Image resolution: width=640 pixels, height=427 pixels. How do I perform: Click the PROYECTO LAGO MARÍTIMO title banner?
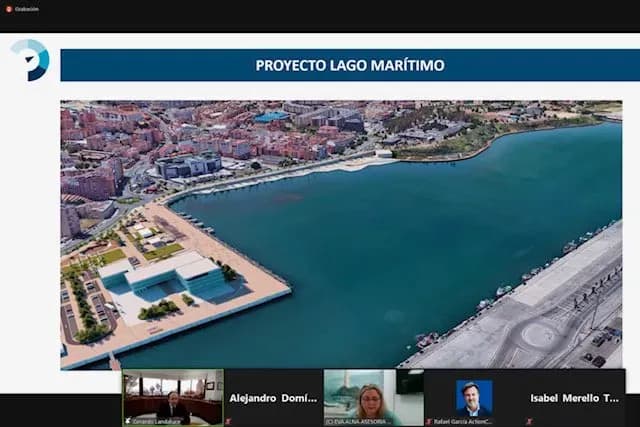[x=350, y=65]
